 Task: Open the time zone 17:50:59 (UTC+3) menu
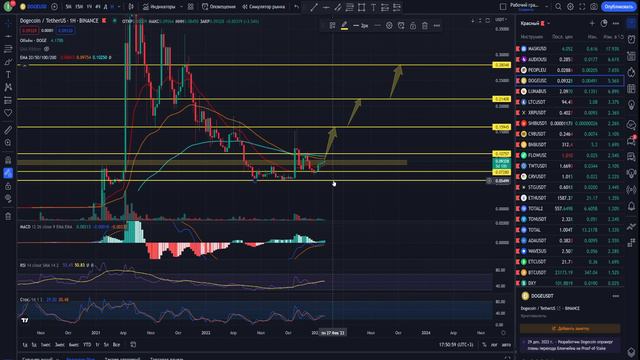tap(456, 344)
